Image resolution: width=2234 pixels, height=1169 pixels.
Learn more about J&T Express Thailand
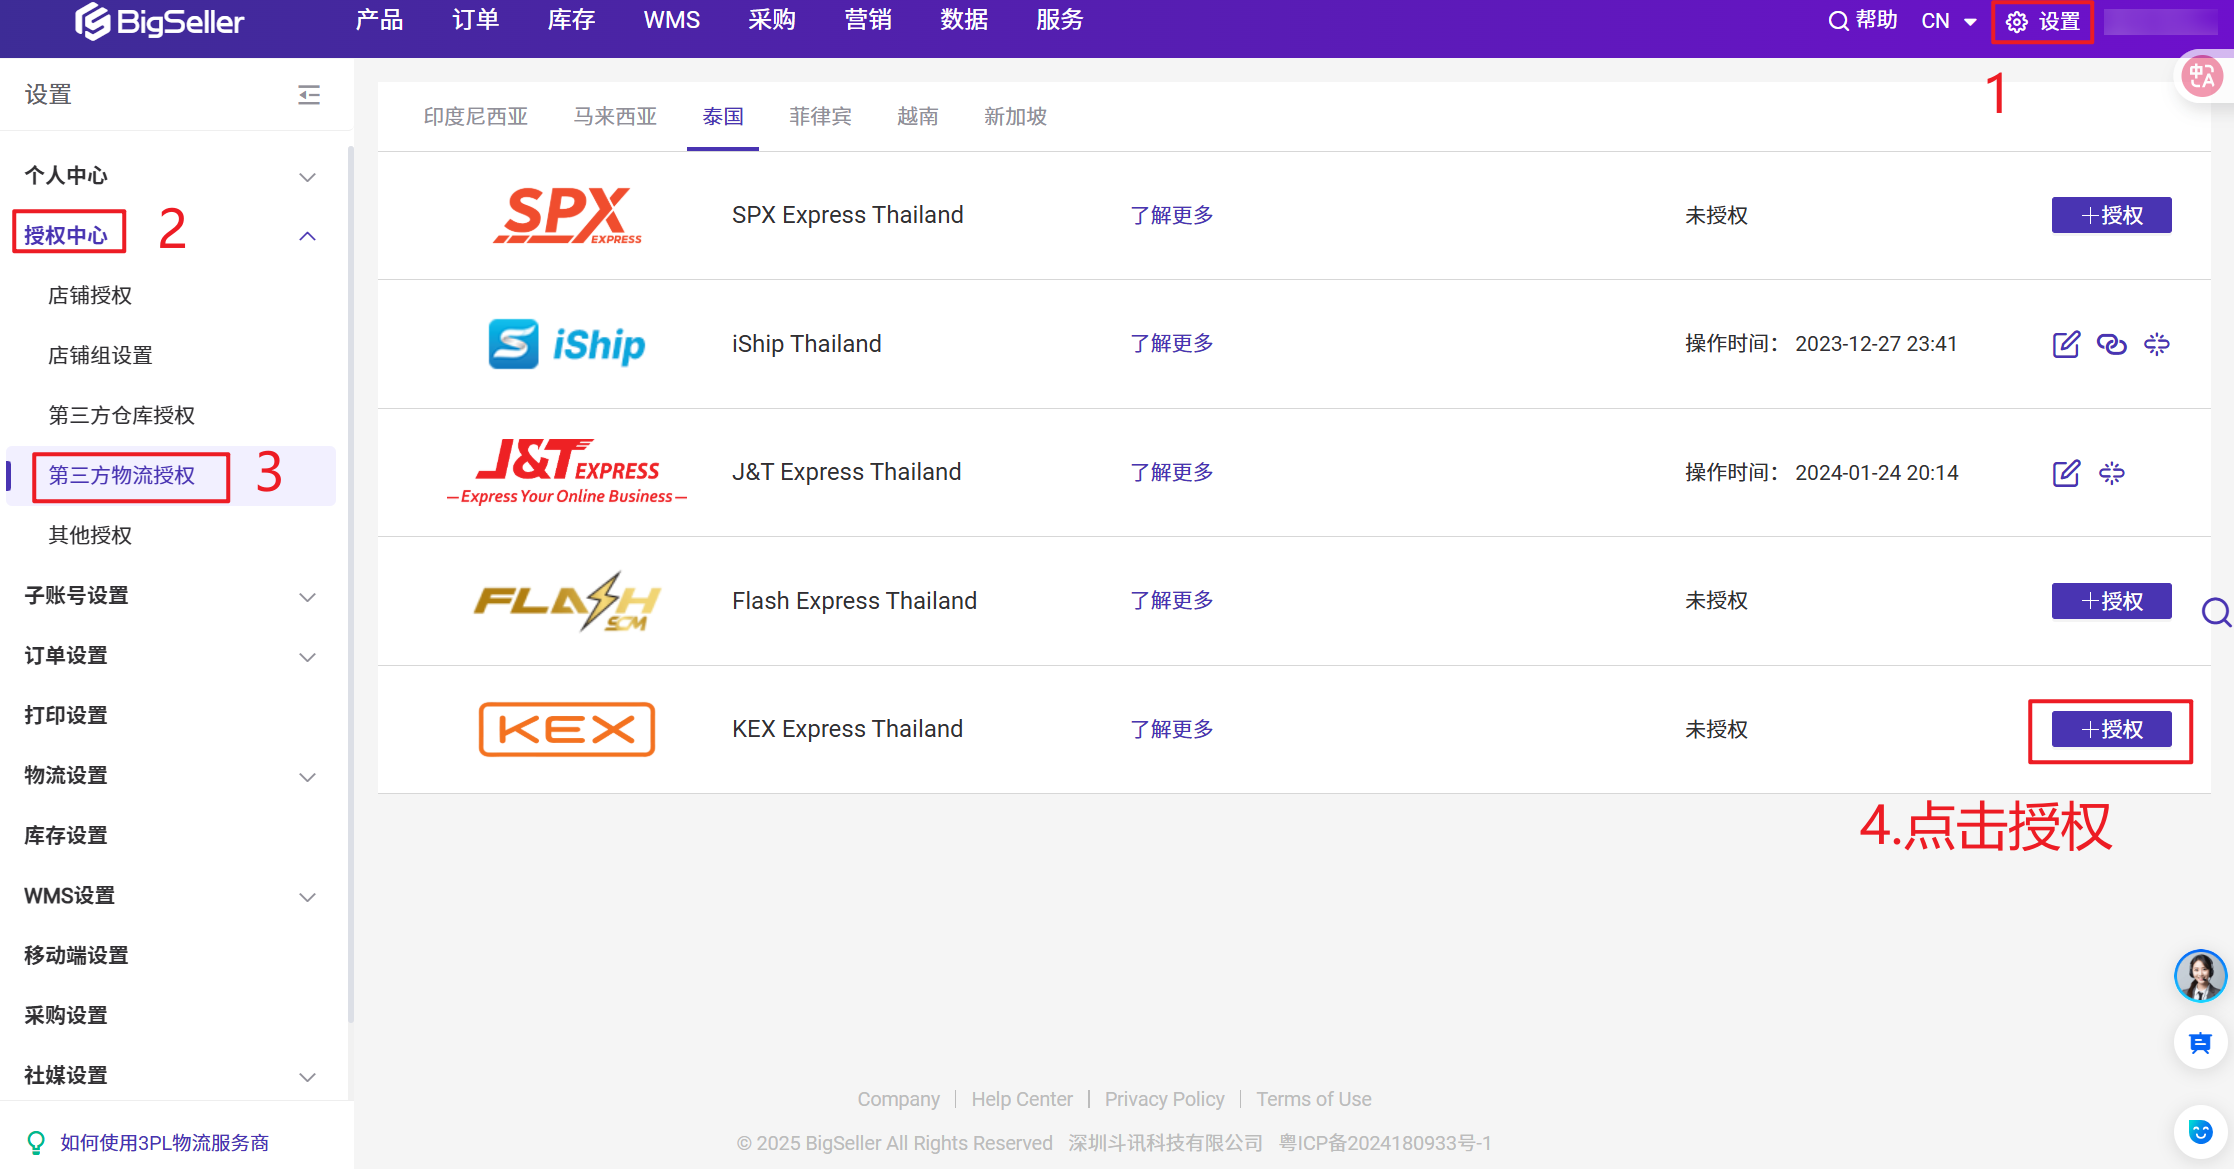point(1172,472)
